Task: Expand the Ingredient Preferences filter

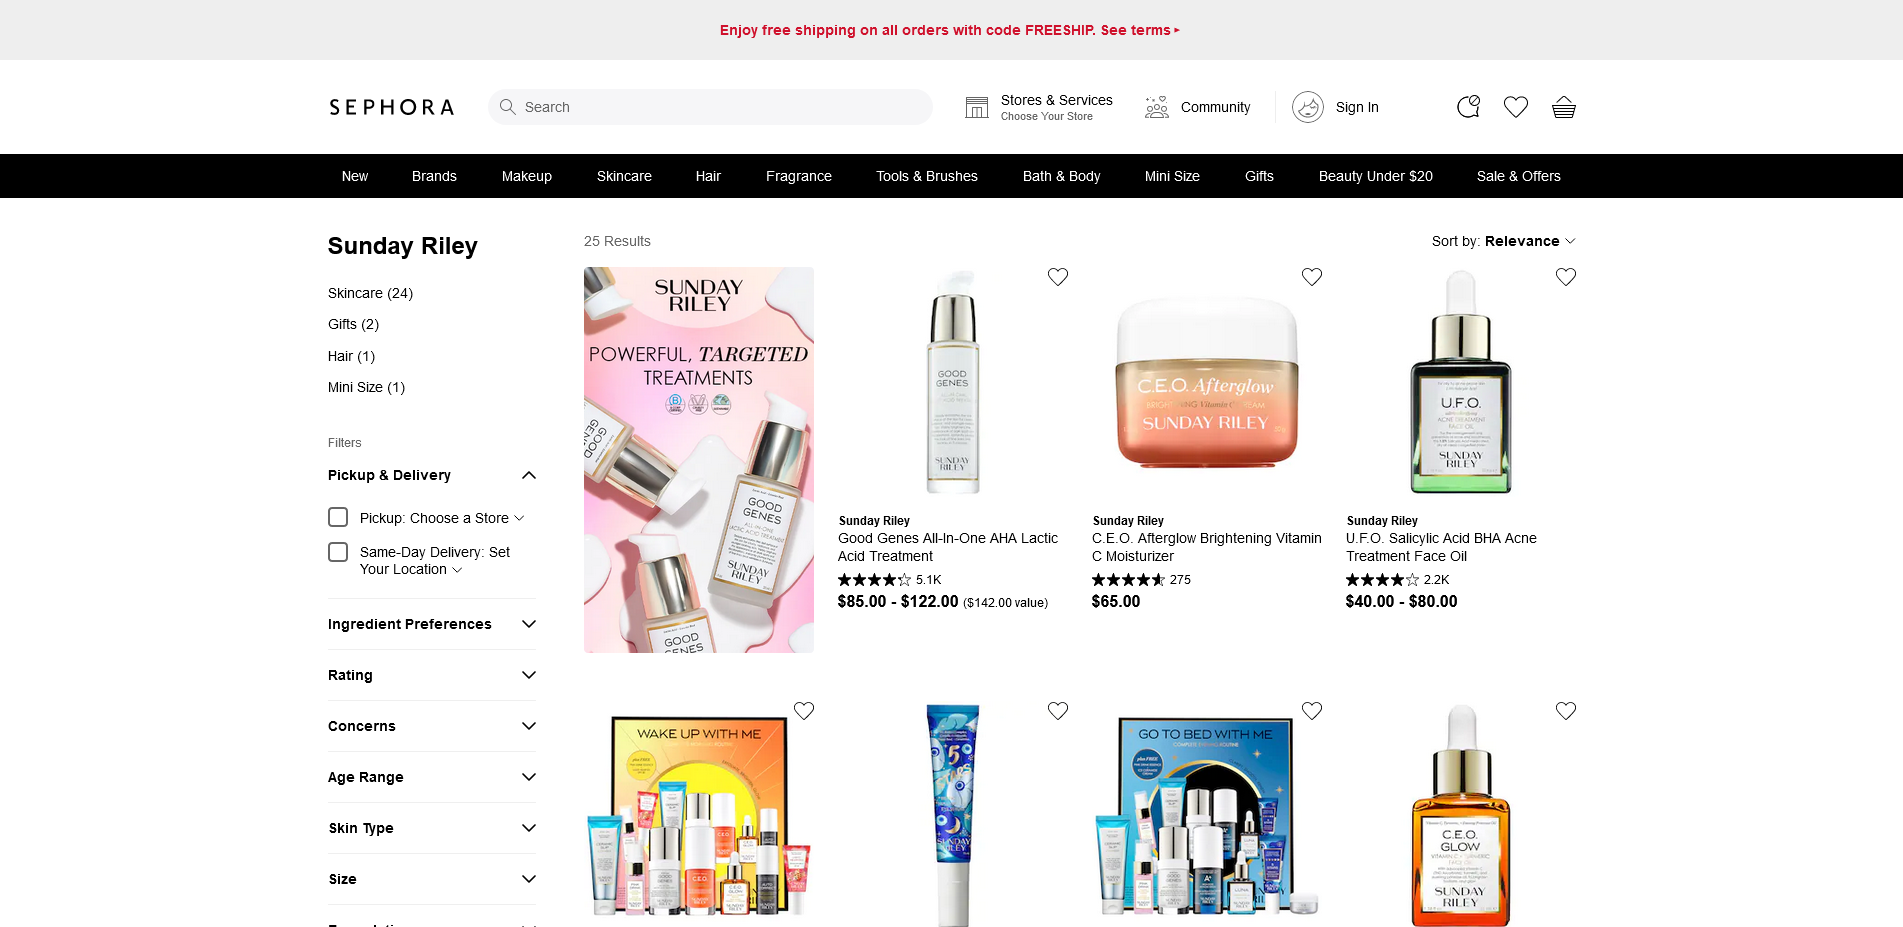Action: click(432, 624)
